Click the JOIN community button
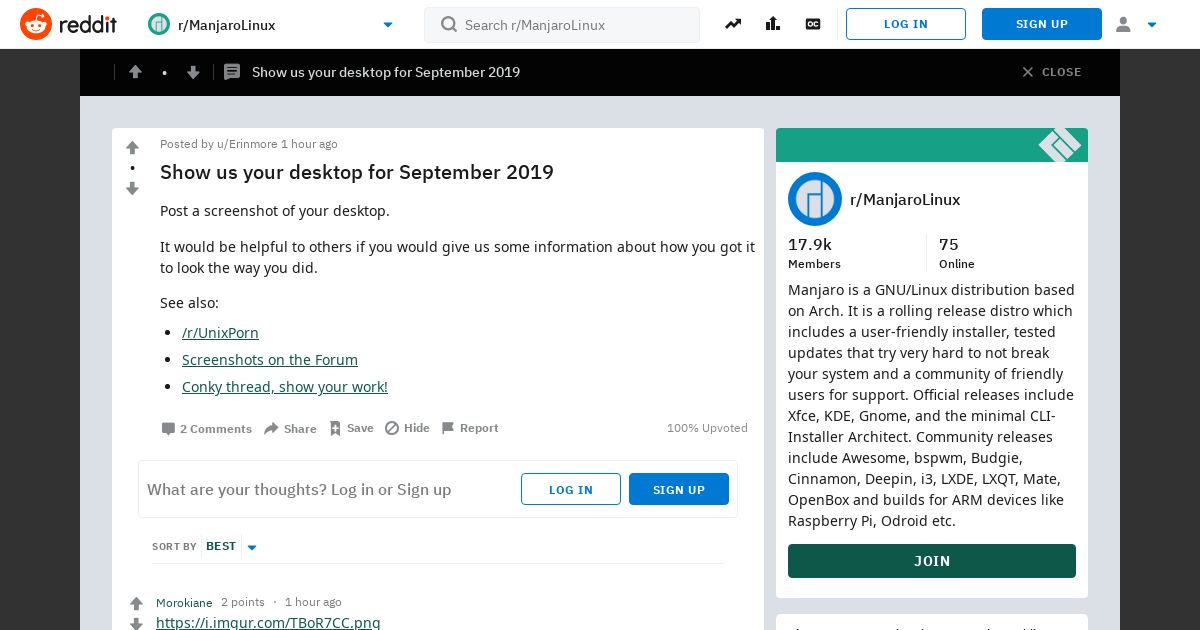This screenshot has width=1200, height=630. click(x=932, y=561)
